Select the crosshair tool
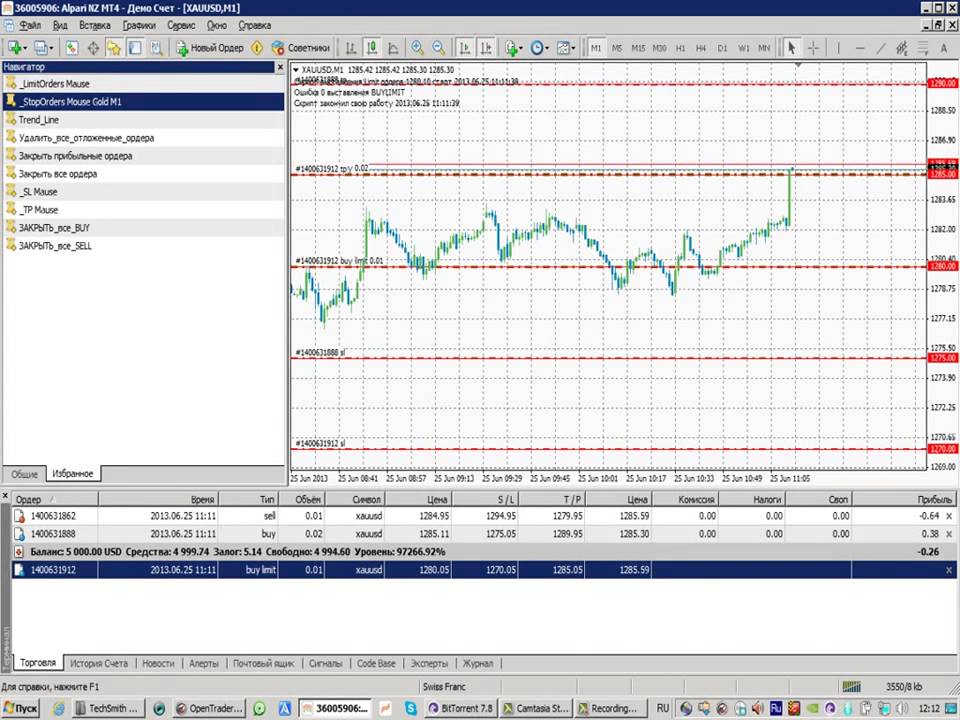The height and width of the screenshot is (720, 960). 813,48
